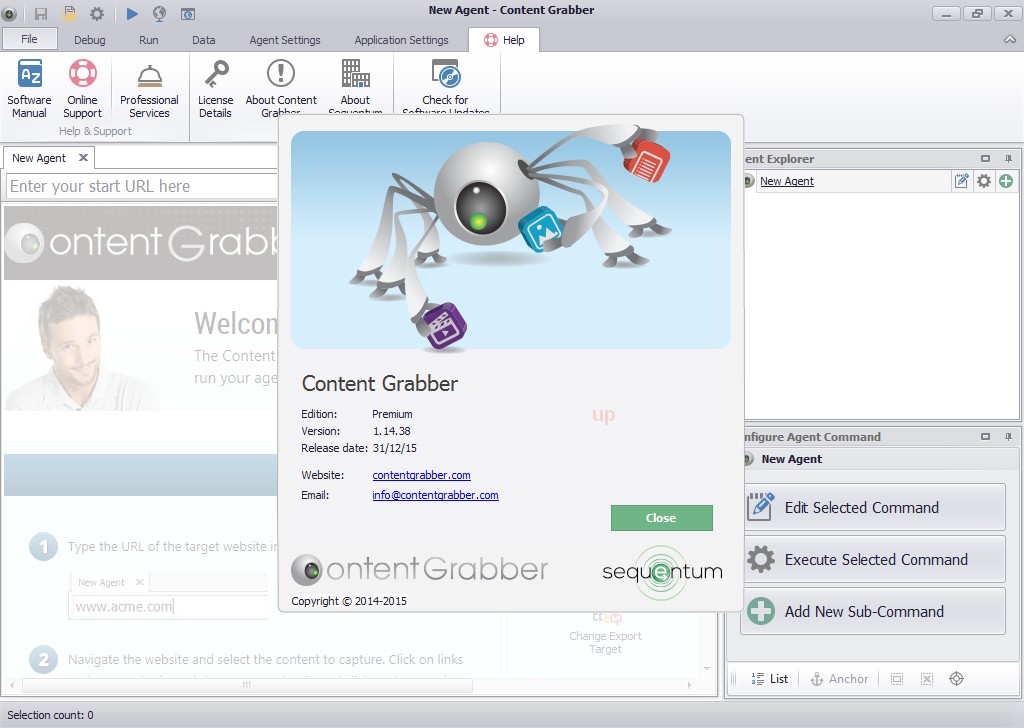1024x728 pixels.
Task: Click the start URL input field
Action: [140, 186]
